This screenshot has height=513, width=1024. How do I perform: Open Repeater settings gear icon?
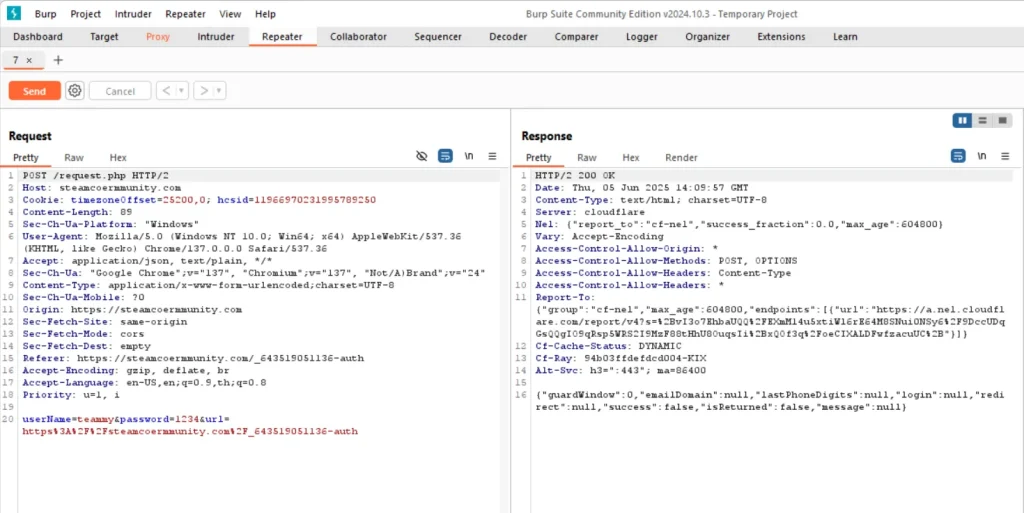coord(75,91)
